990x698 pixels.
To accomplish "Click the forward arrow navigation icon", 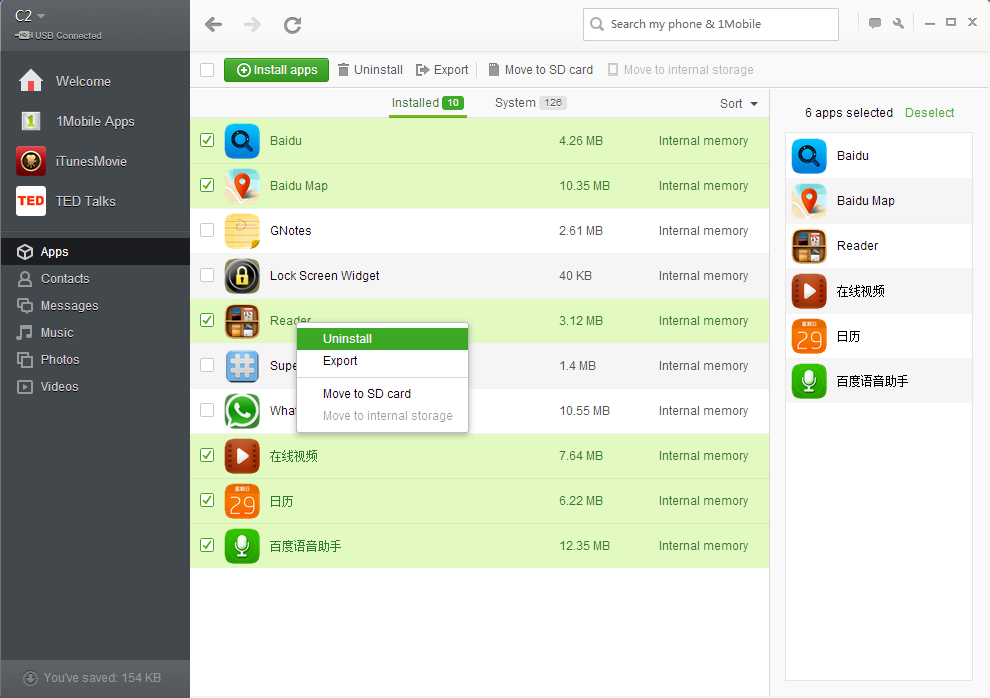I will click(x=253, y=25).
